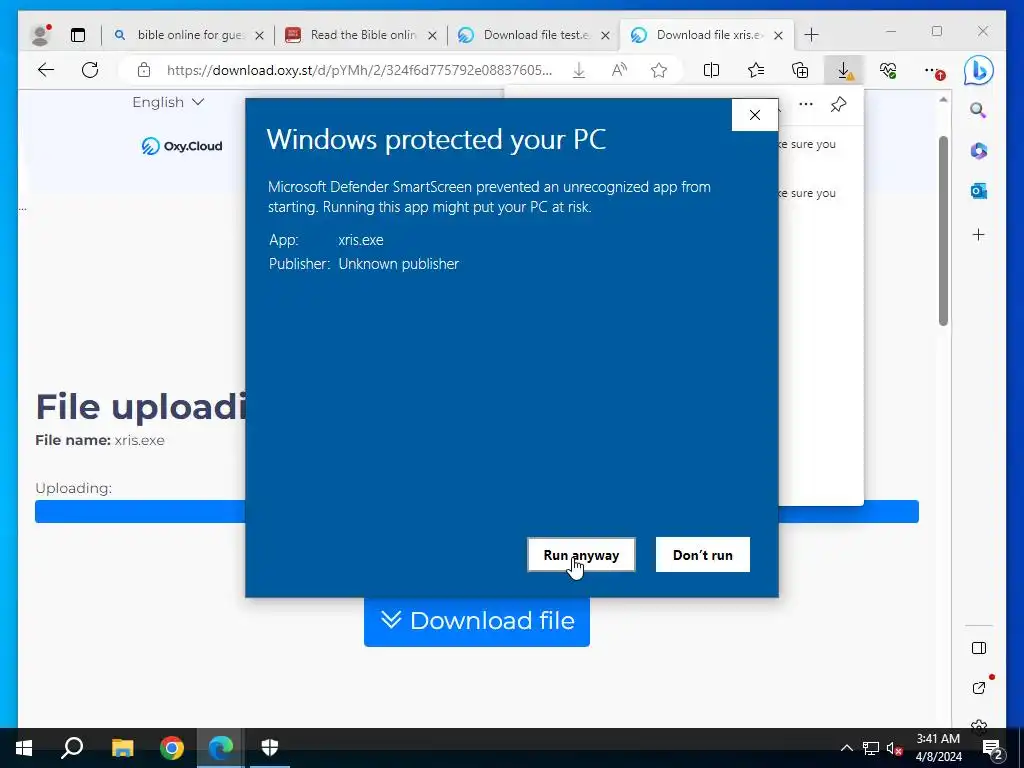Screen dimensions: 1024x768
Task: Open the Collections icon
Action: pos(800,70)
